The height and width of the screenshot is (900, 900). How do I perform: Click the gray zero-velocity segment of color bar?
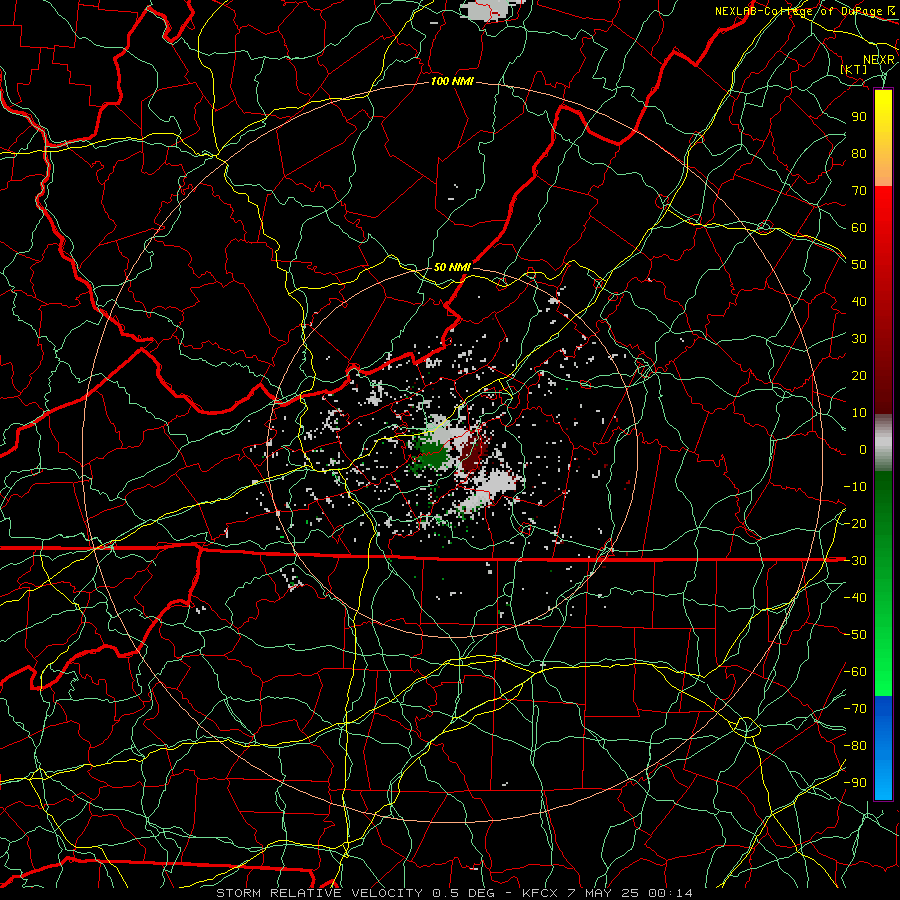click(x=883, y=443)
